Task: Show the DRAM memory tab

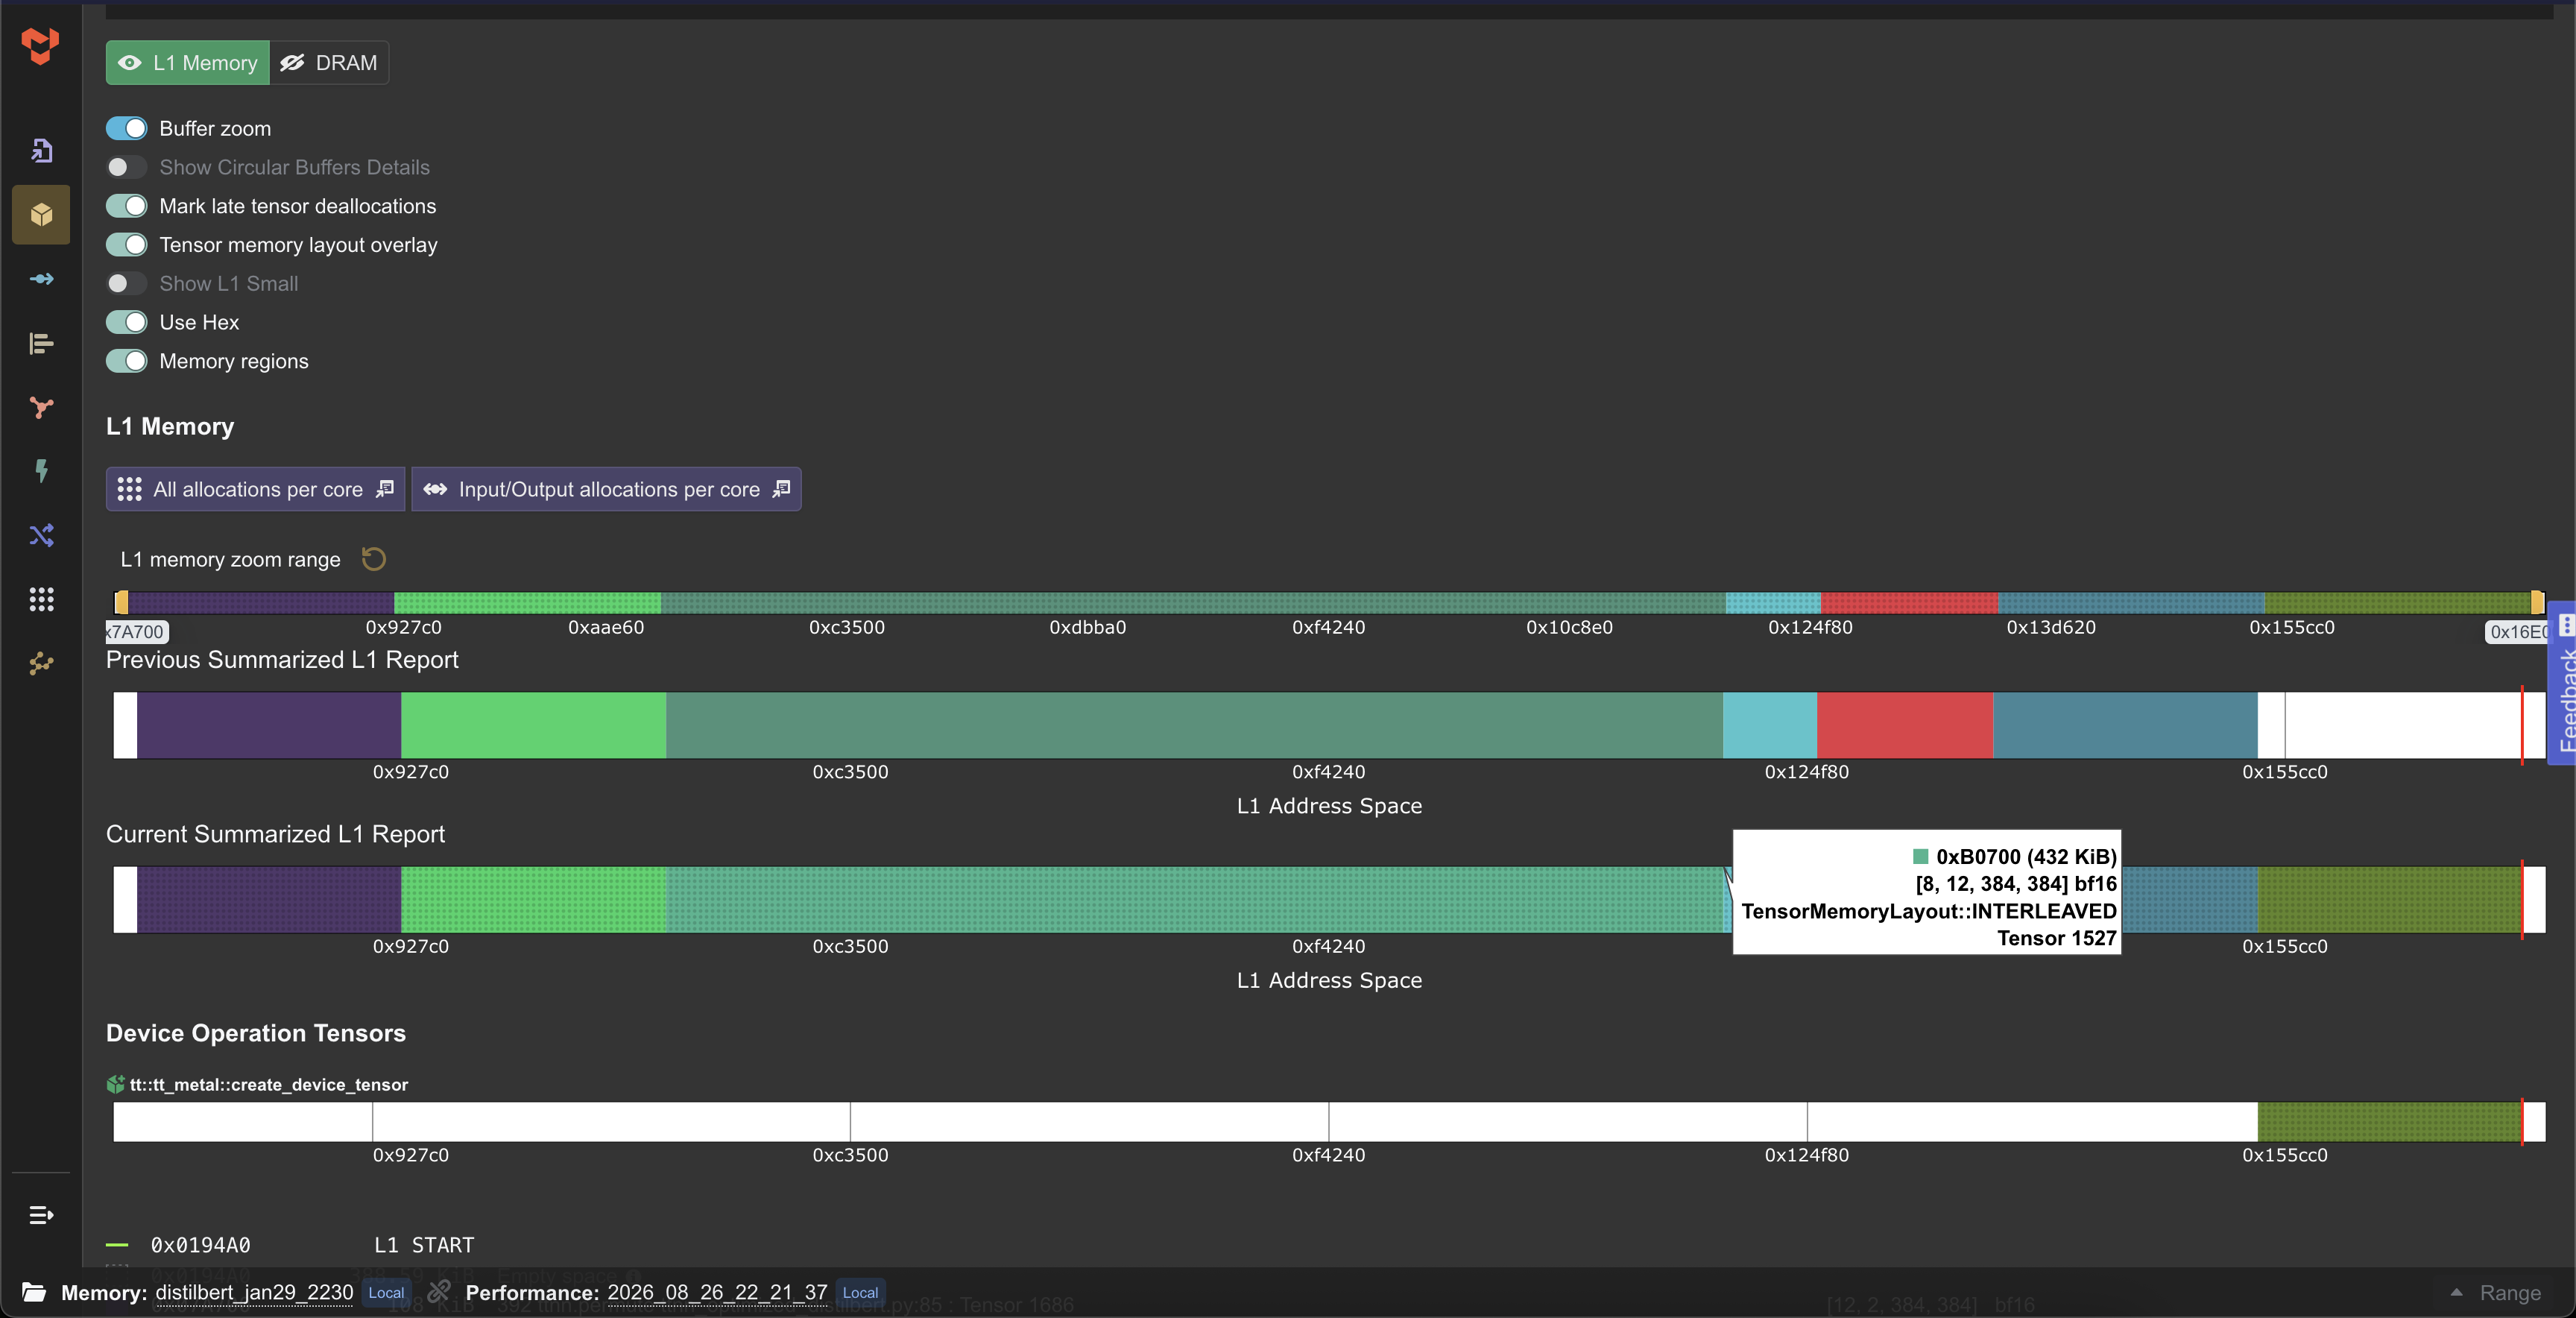Action: click(329, 63)
